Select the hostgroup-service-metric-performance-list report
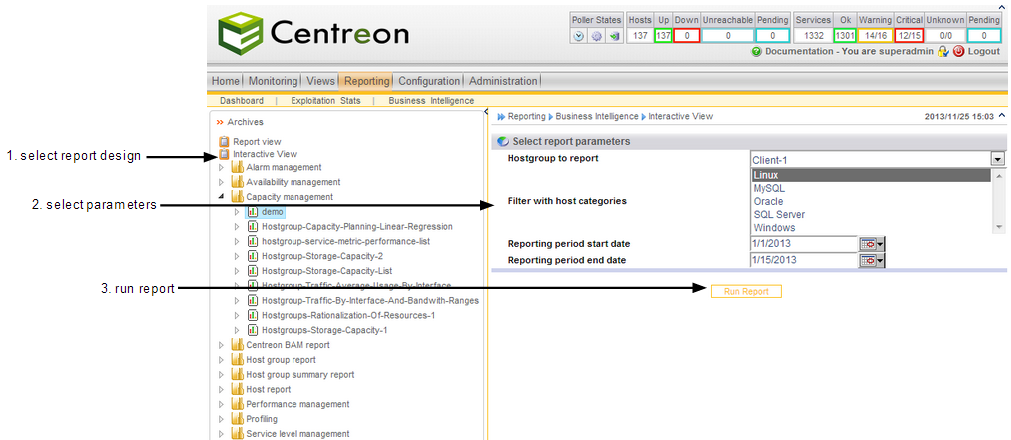Screen dimensions: 1011x440 click(x=346, y=241)
